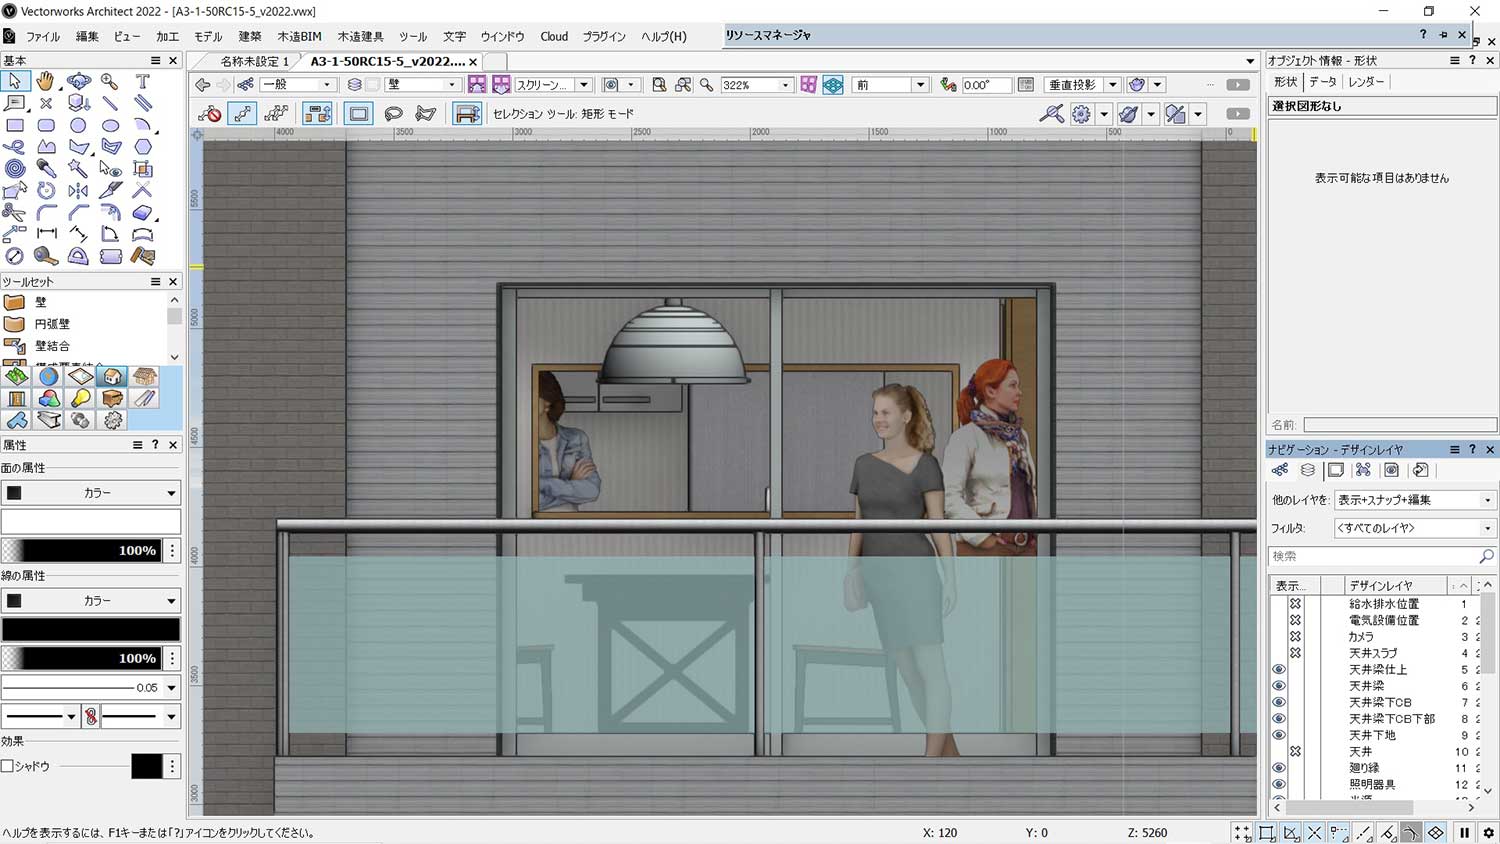Open the 前 view direction dropdown
Viewport: 1500px width, 844px height.
click(x=919, y=84)
